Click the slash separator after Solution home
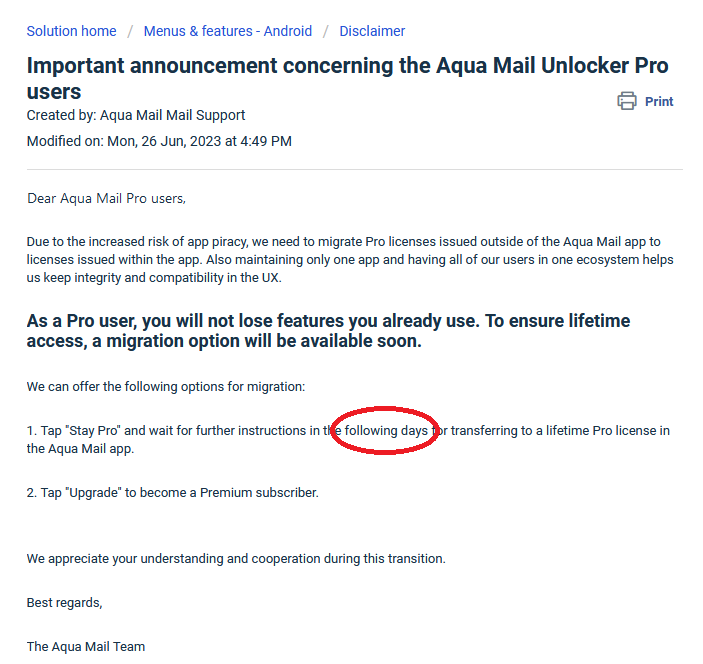This screenshot has width=703, height=664. (x=130, y=31)
